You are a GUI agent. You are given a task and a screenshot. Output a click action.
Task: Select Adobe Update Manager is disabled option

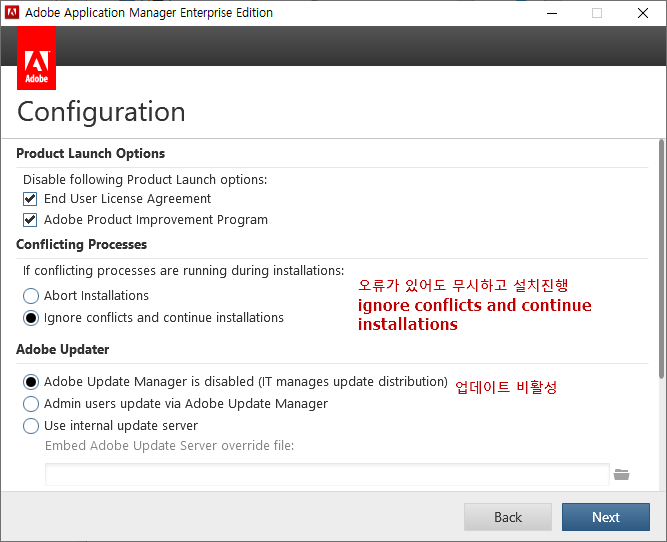31,382
